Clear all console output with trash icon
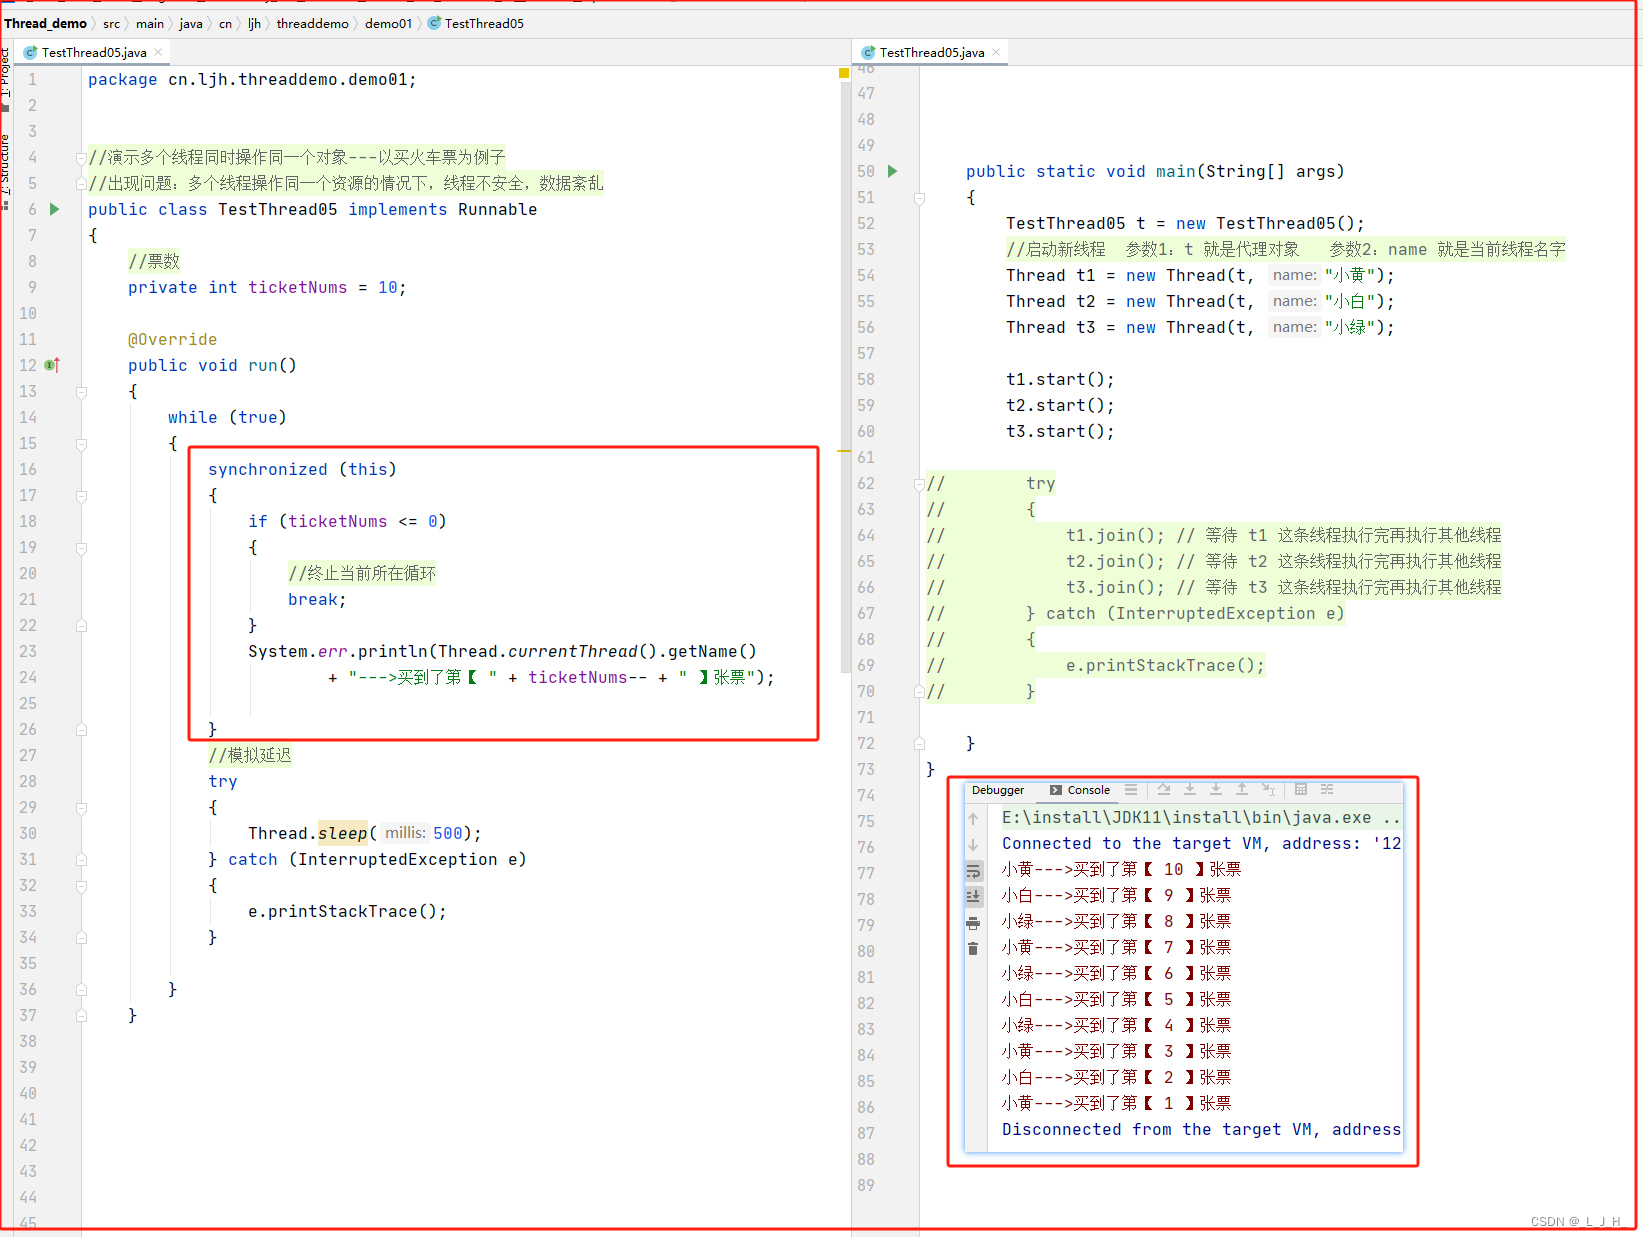Viewport: 1643px width, 1237px height. coord(973,949)
